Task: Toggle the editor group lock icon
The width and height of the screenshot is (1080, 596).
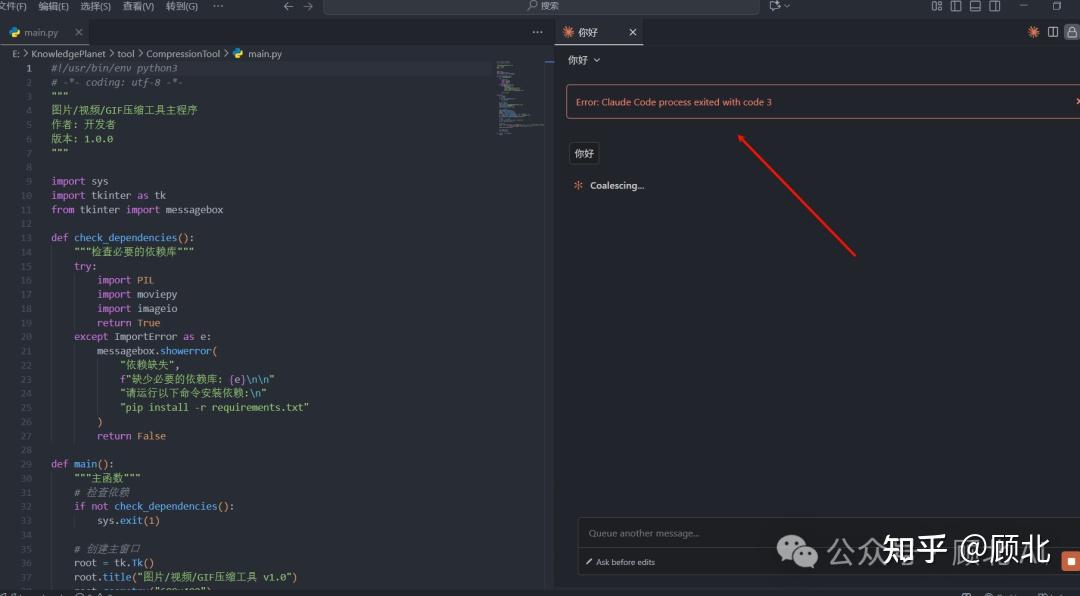Action: click(1072, 32)
